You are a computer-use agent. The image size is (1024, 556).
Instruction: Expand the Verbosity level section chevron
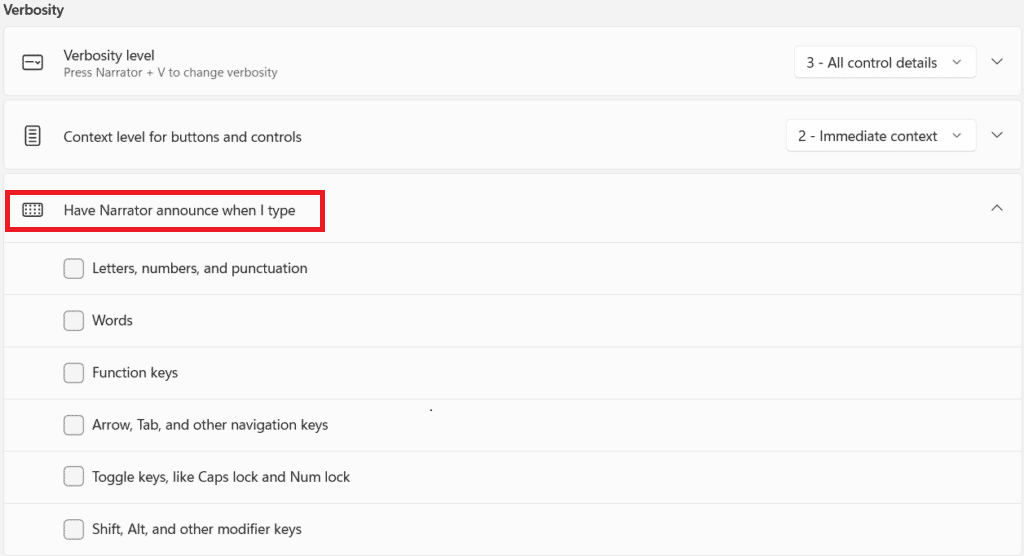(x=997, y=62)
